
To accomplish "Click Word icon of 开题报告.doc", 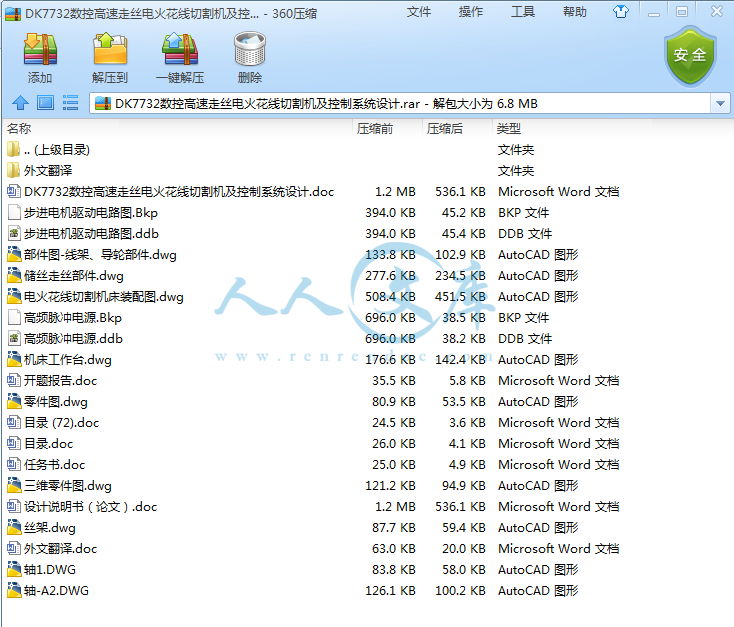I will (14, 380).
